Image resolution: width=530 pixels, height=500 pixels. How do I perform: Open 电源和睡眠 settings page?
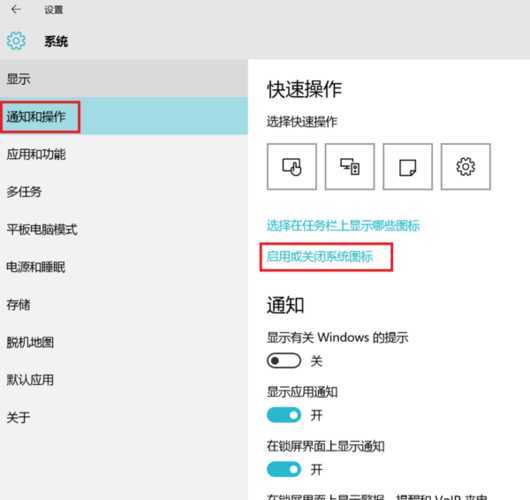tap(124, 267)
